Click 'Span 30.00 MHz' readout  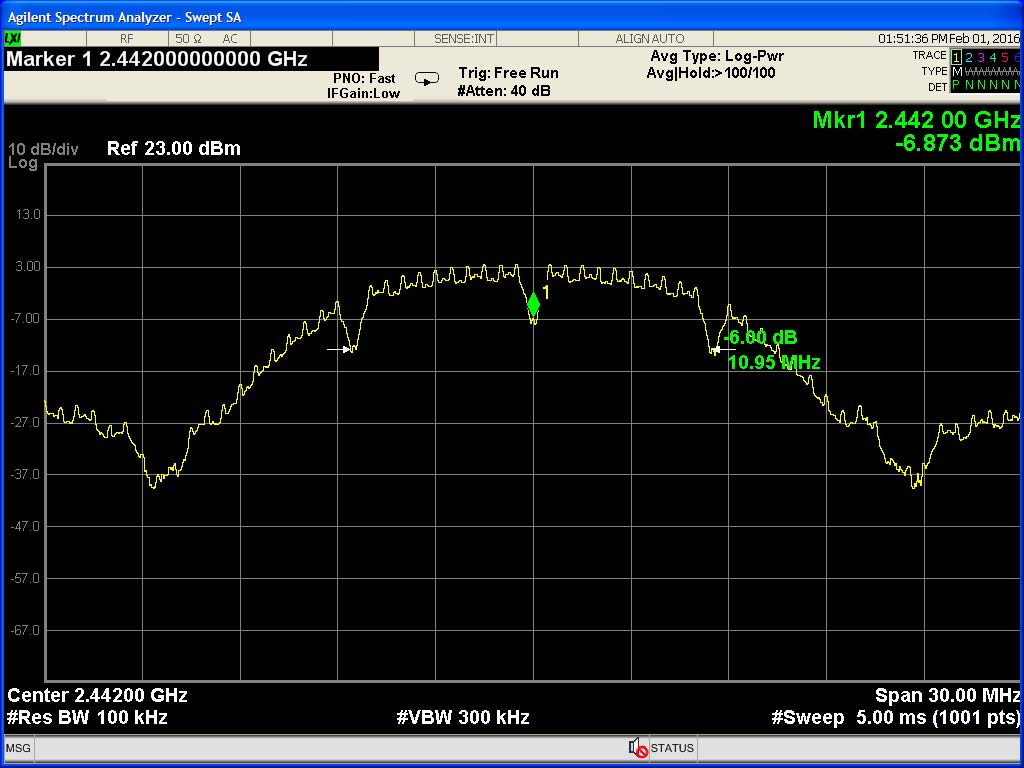pyautogui.click(x=948, y=695)
